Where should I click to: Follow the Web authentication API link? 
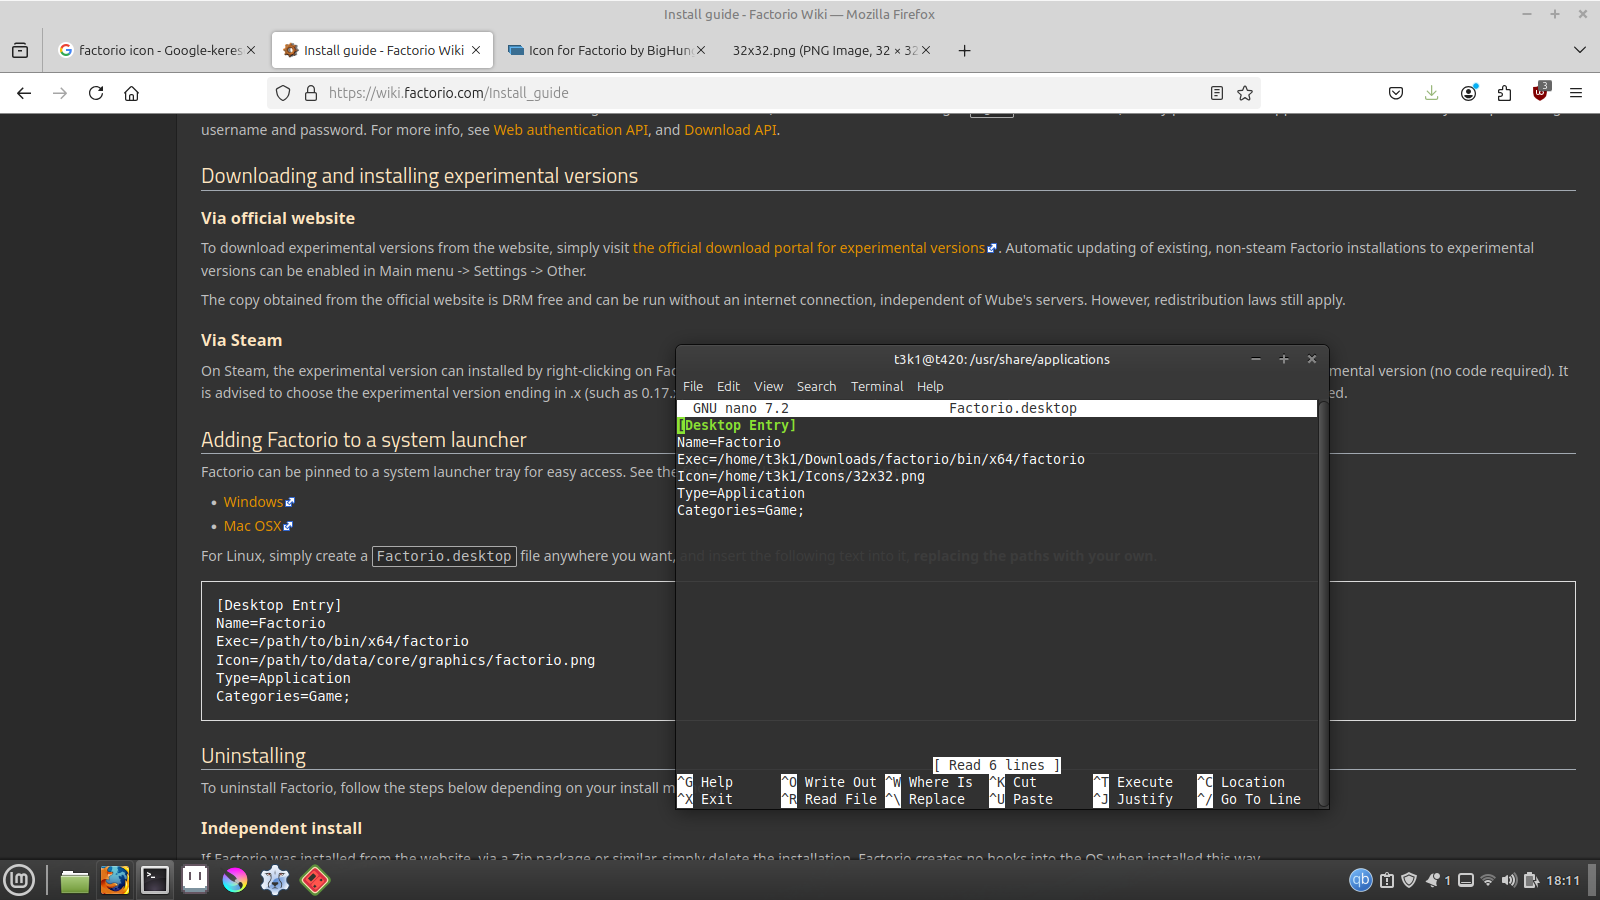(x=571, y=130)
